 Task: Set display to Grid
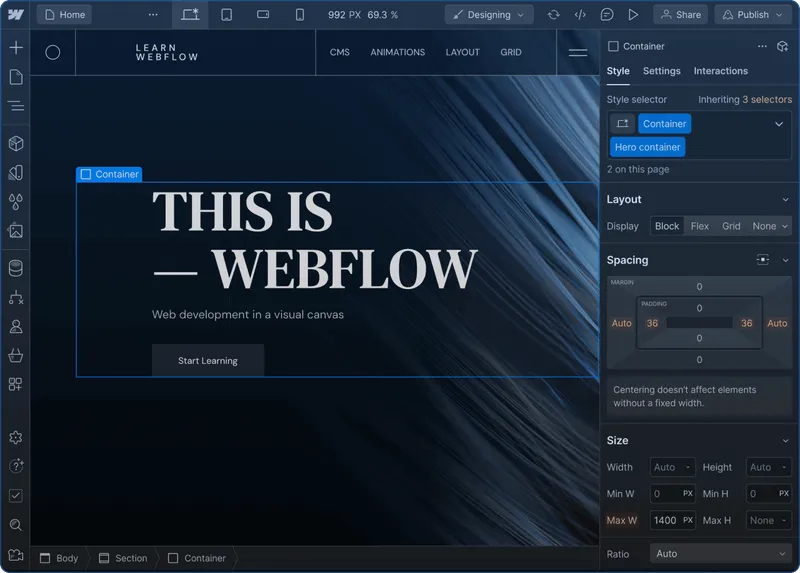click(x=731, y=226)
